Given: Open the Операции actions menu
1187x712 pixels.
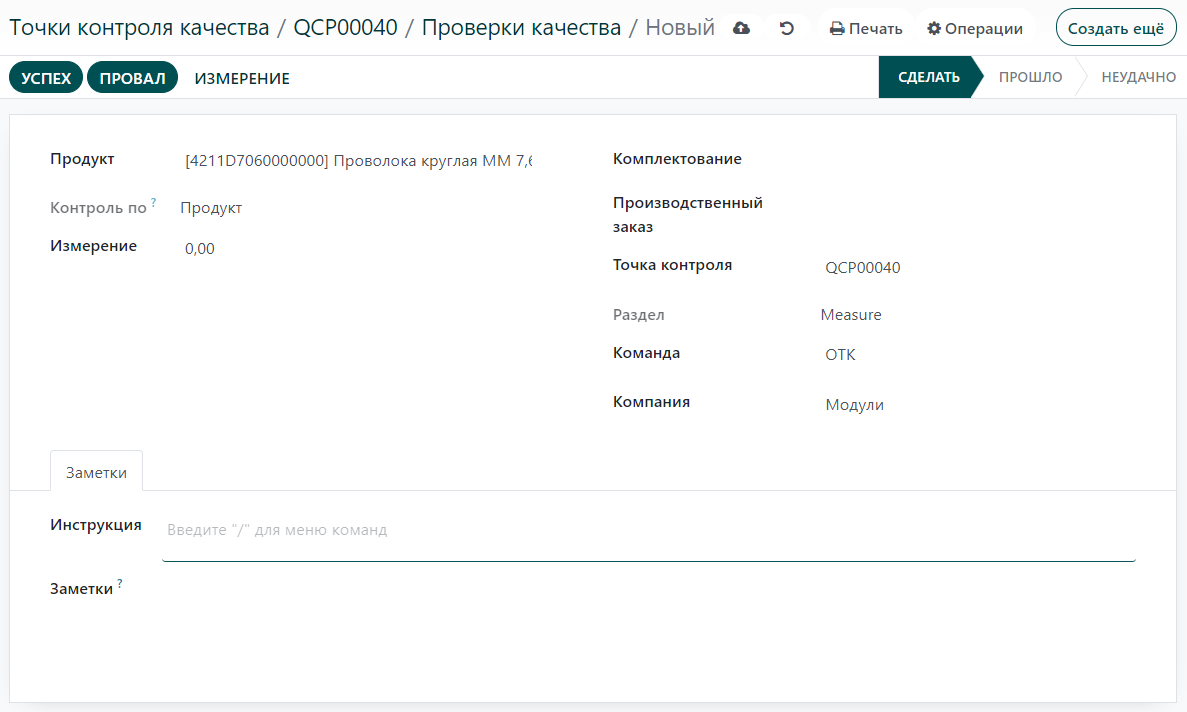Looking at the screenshot, I should 975,29.
